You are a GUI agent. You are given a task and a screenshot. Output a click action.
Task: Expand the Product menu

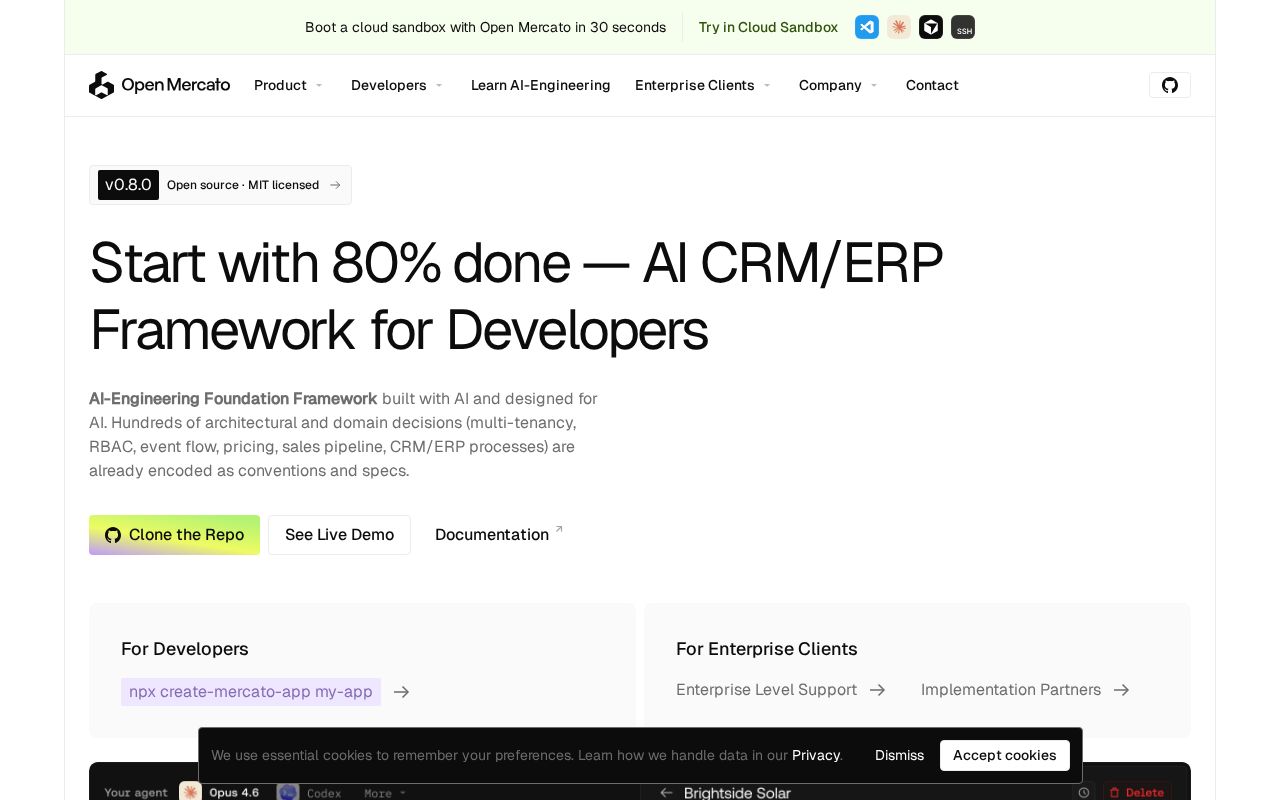tap(288, 85)
